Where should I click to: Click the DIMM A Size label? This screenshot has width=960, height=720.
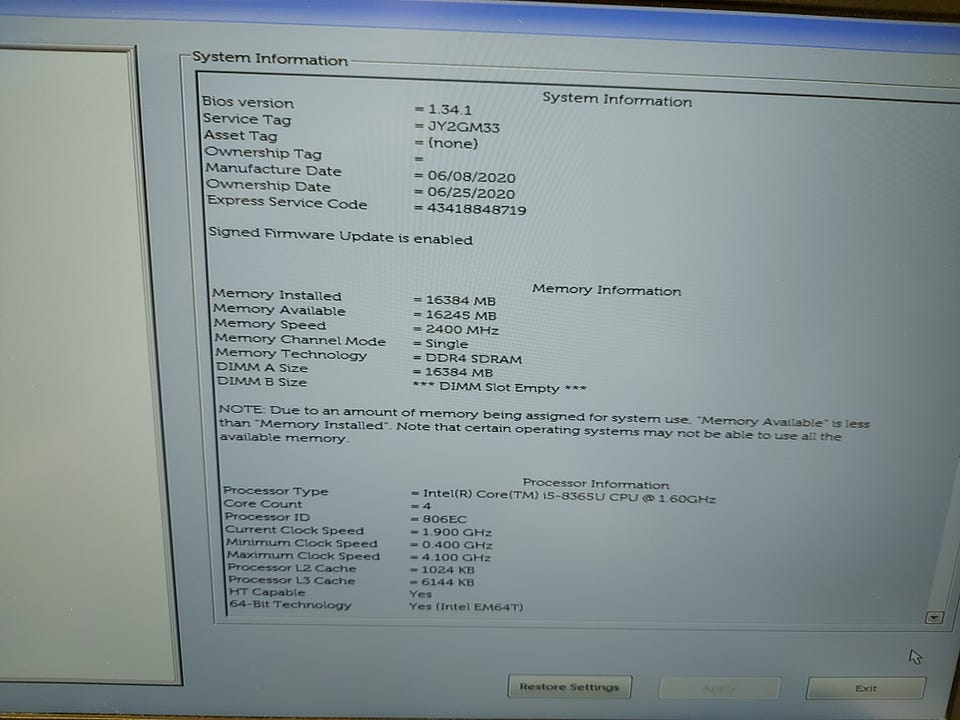262,367
